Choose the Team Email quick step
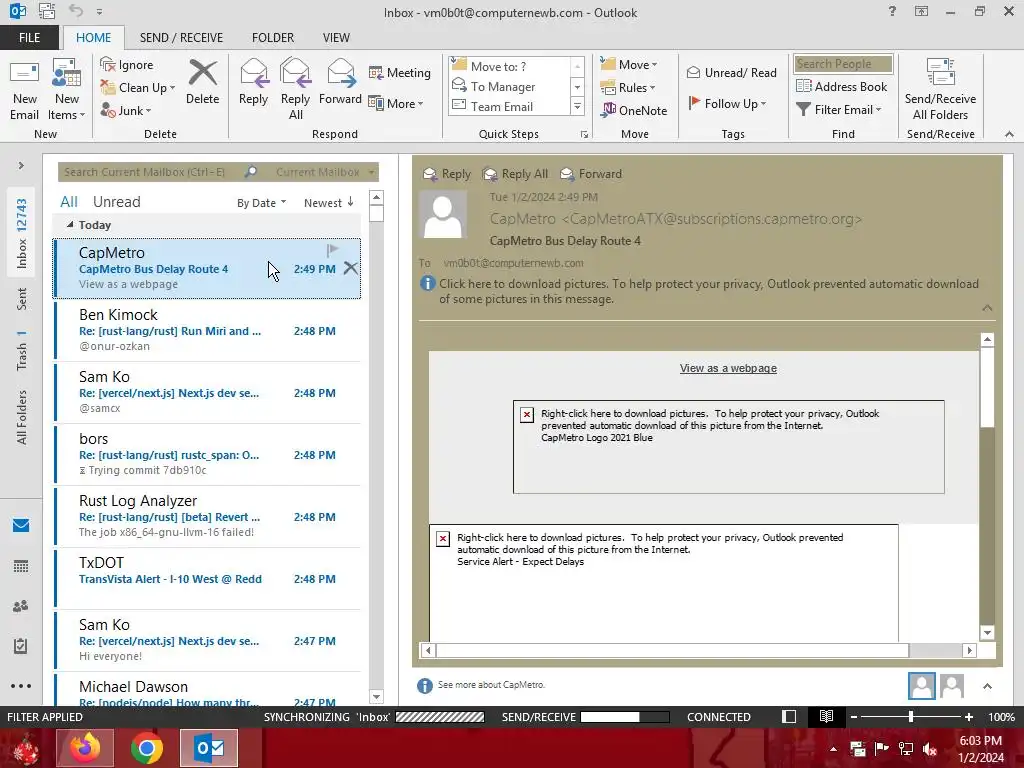The image size is (1024, 768). pos(509,106)
